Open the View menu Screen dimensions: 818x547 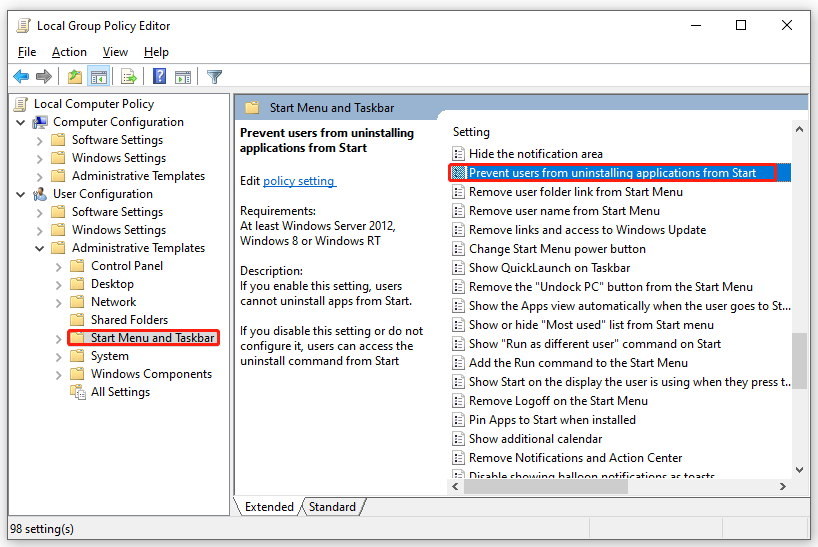coord(115,52)
